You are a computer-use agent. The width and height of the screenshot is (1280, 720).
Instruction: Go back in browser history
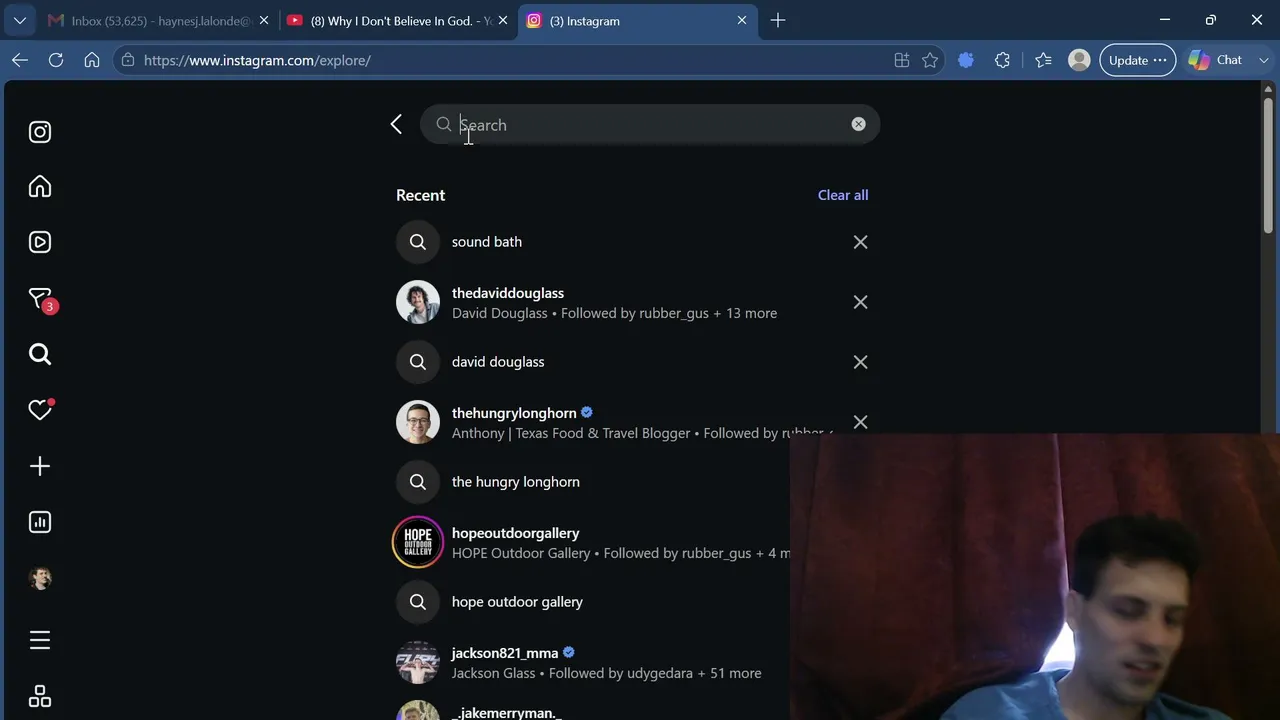click(20, 60)
